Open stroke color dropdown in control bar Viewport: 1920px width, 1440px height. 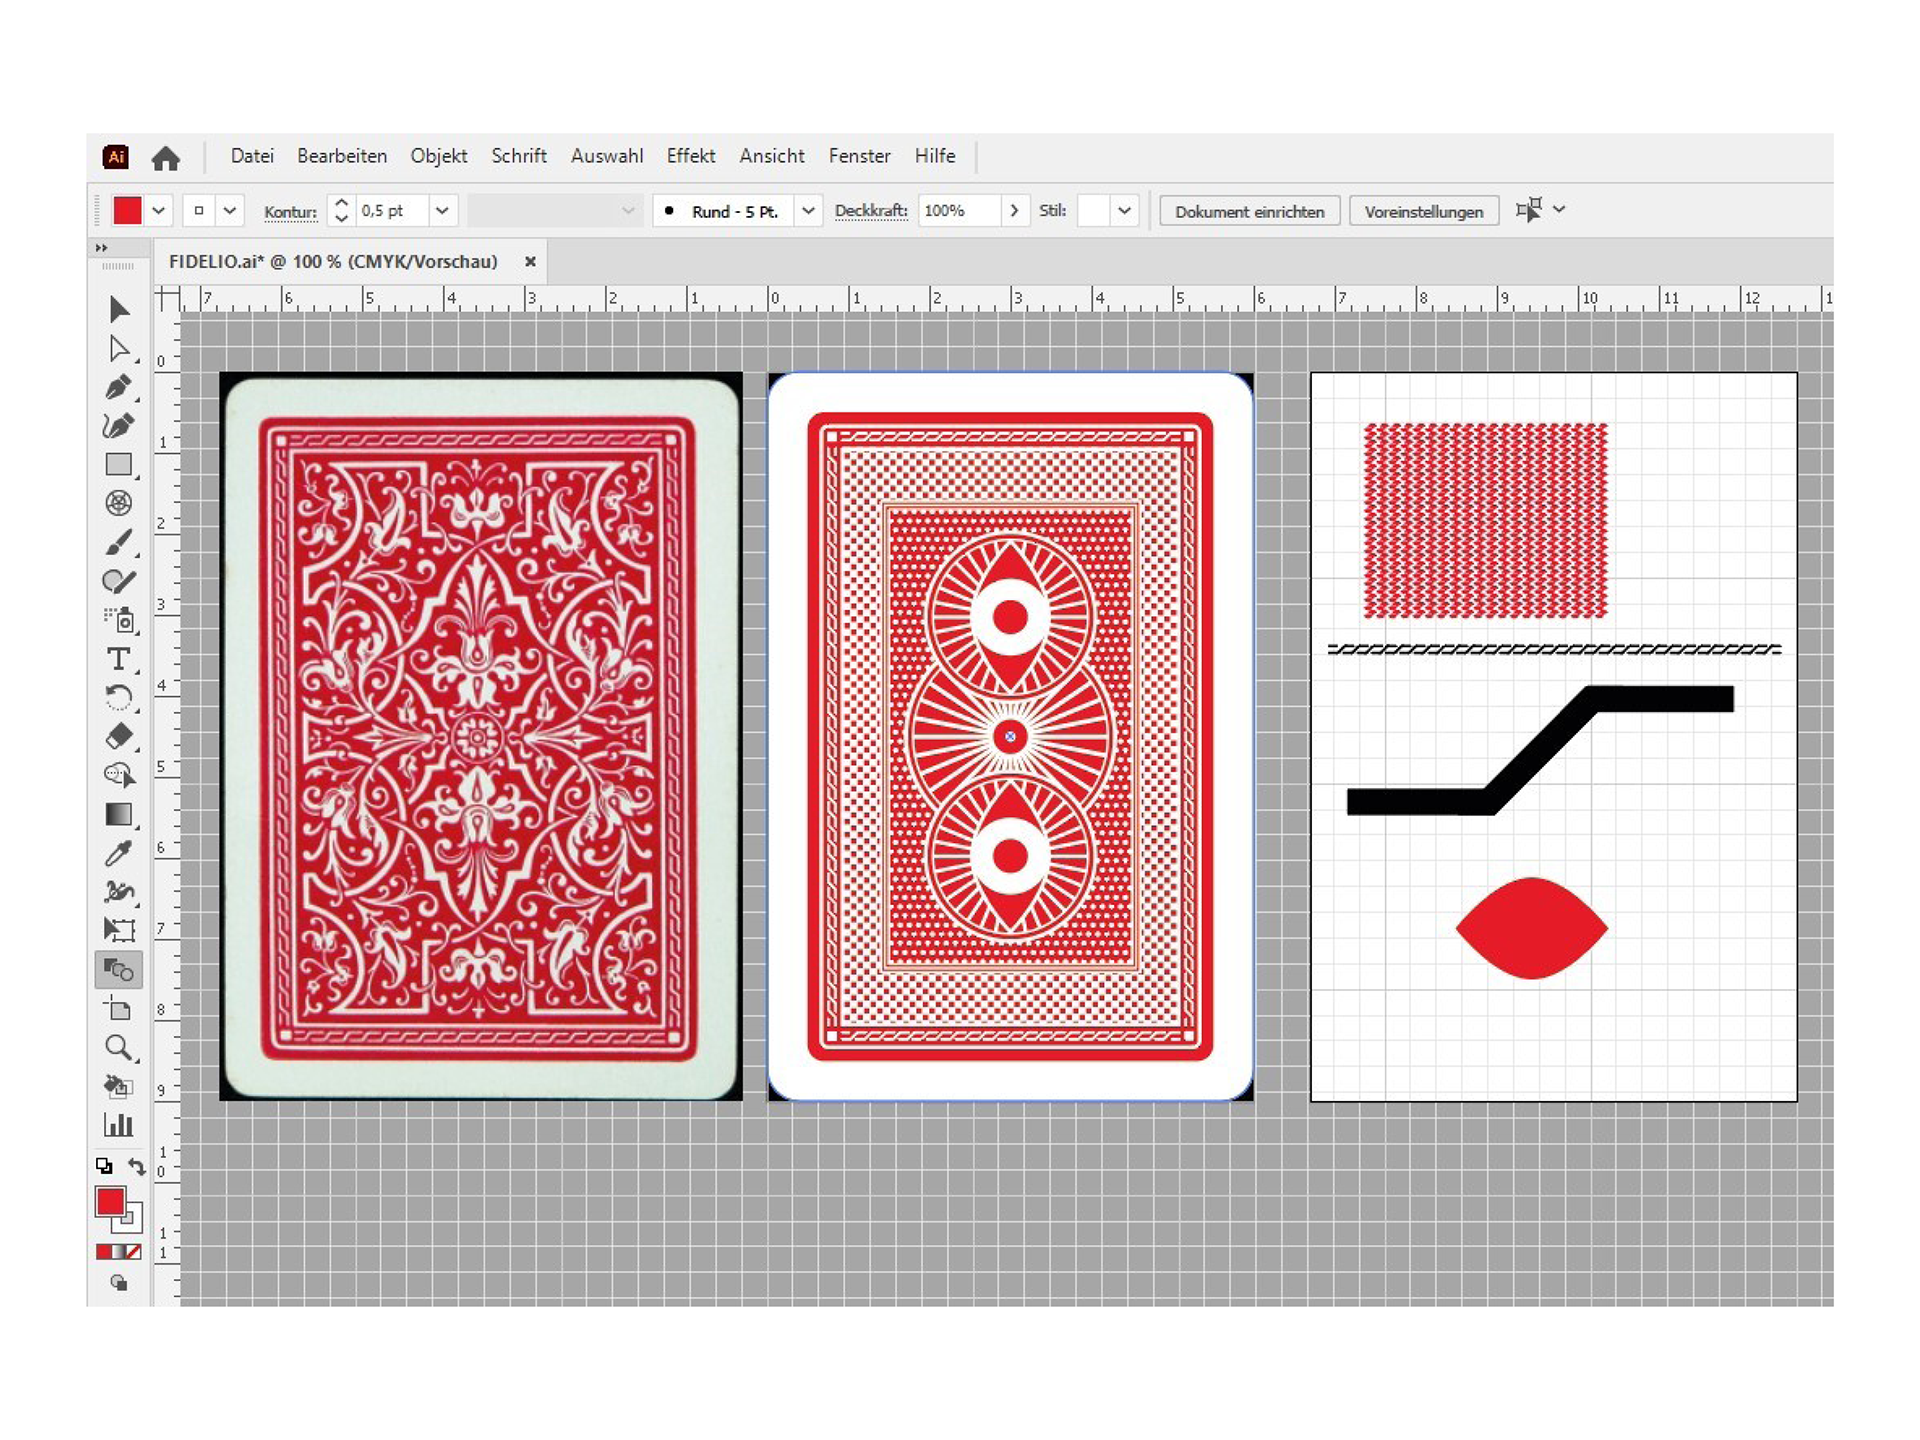(x=231, y=211)
